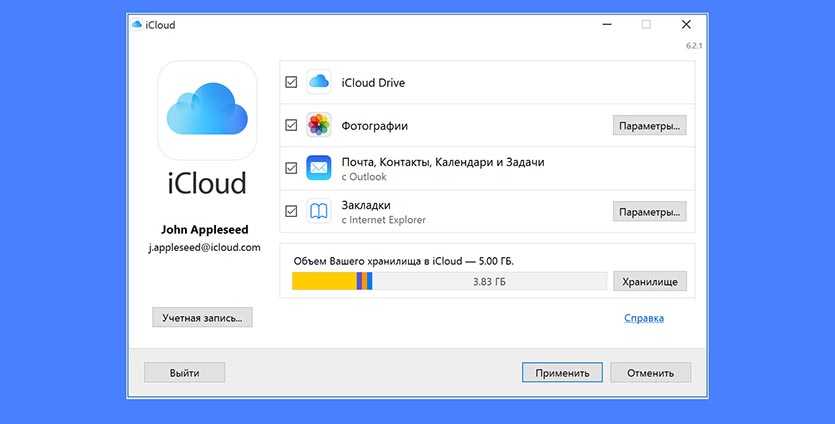
Task: Toggle the Закладки checkbox
Action: coord(291,211)
